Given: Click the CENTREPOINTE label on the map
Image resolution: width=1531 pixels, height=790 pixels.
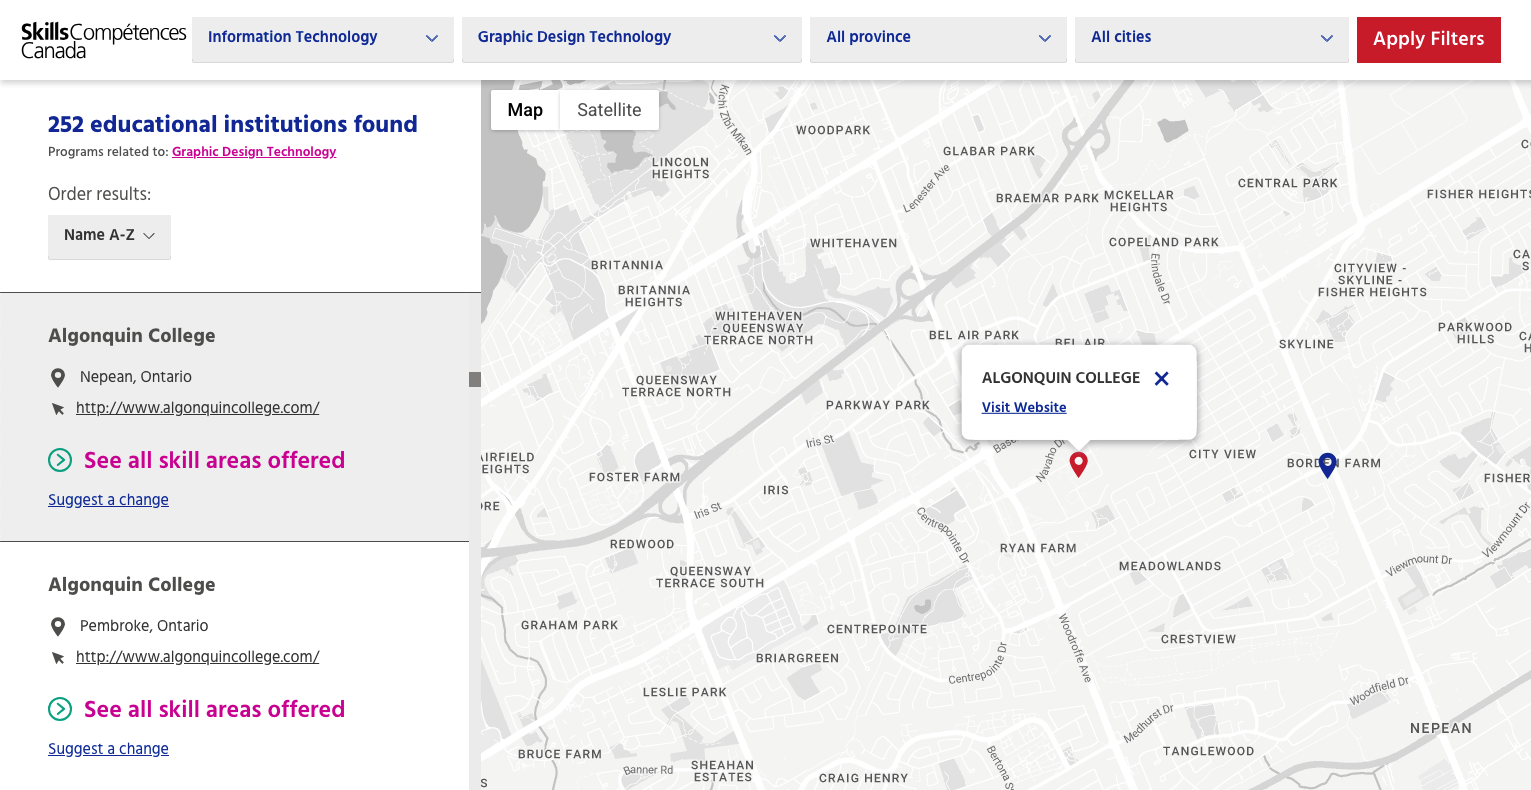Looking at the screenshot, I should [877, 630].
